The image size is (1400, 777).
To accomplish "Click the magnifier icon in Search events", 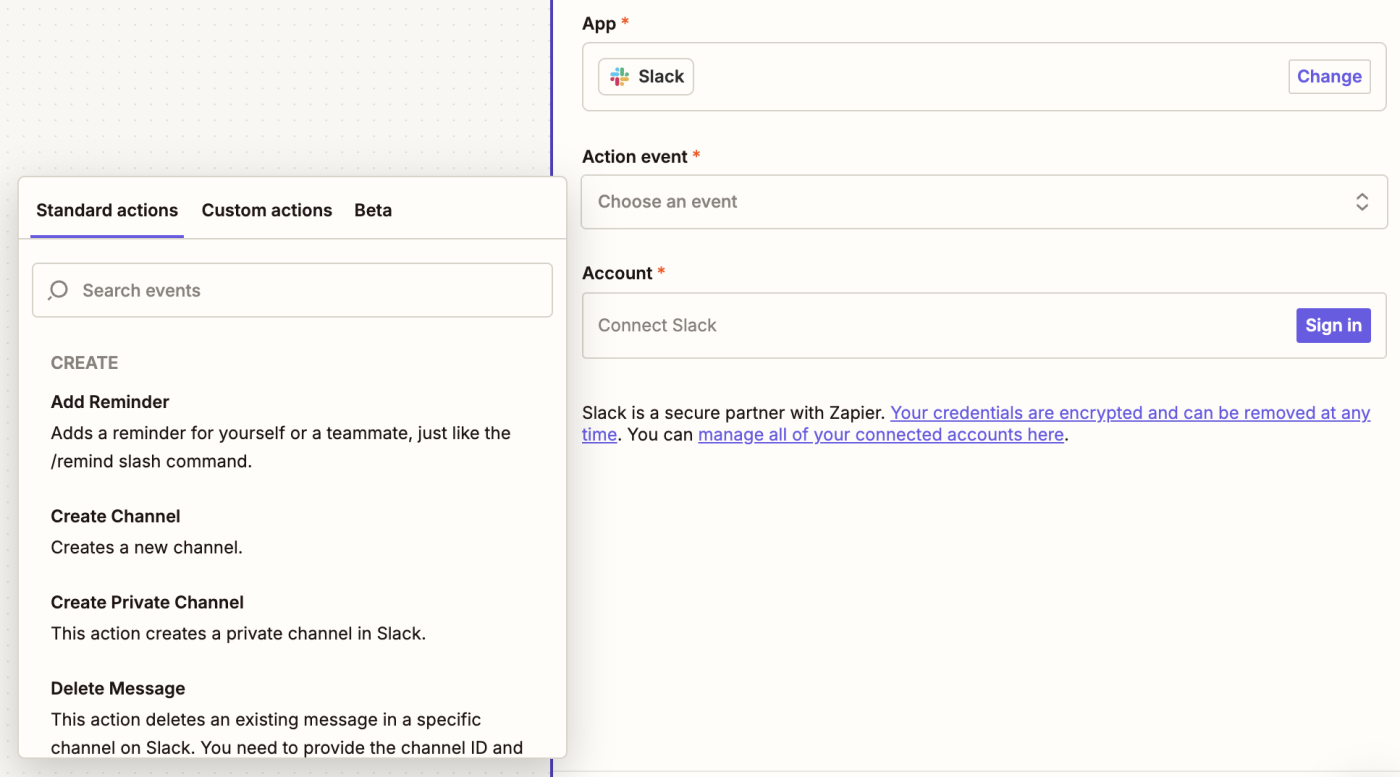I will click(x=58, y=290).
